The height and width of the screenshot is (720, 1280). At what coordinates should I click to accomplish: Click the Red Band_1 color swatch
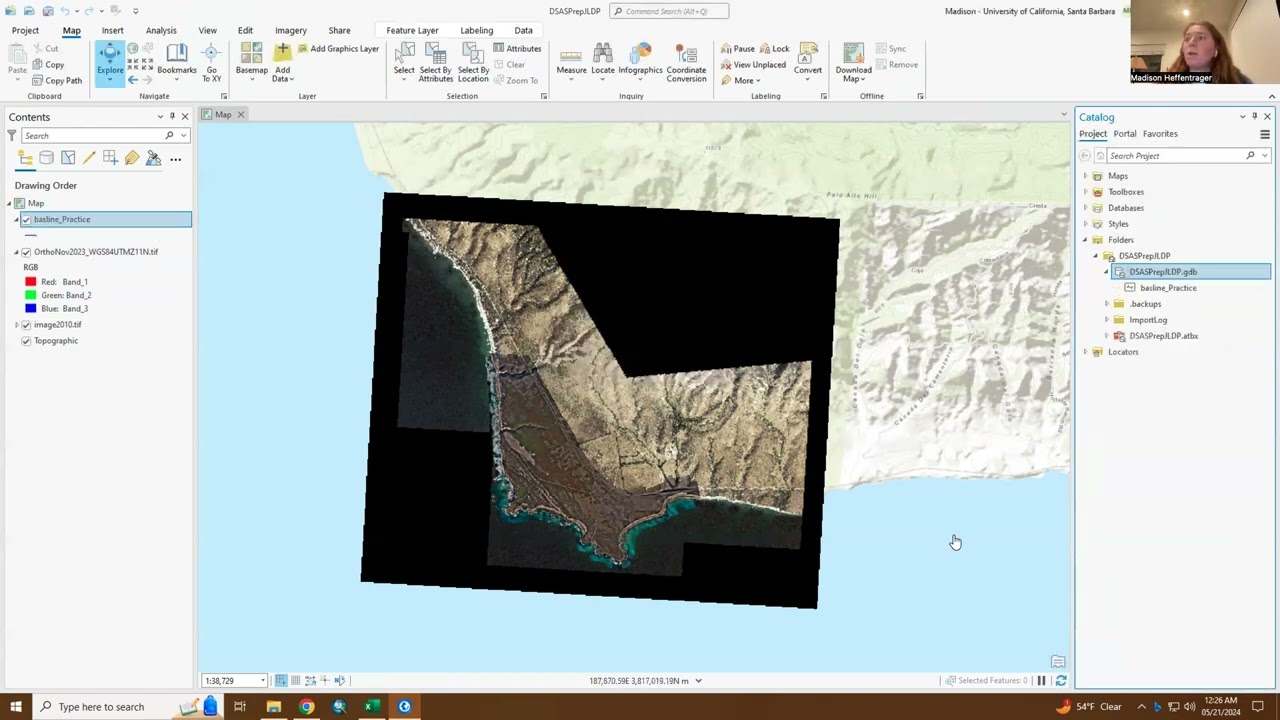(30, 282)
